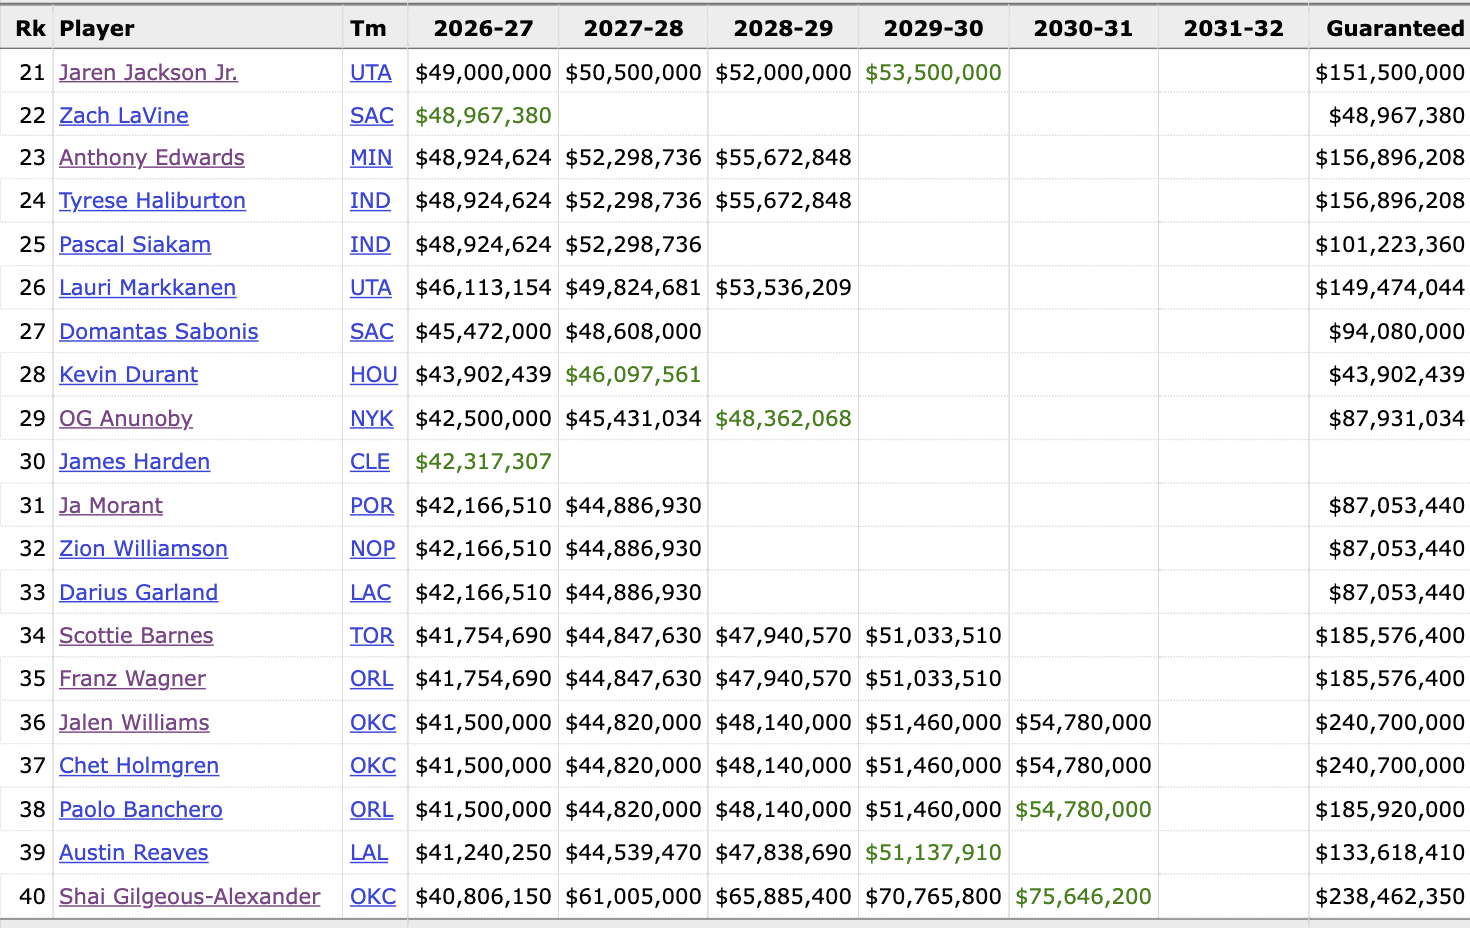Screen dimensions: 1470x928
Task: Sort by the 2028-29 column header
Action: point(783,28)
